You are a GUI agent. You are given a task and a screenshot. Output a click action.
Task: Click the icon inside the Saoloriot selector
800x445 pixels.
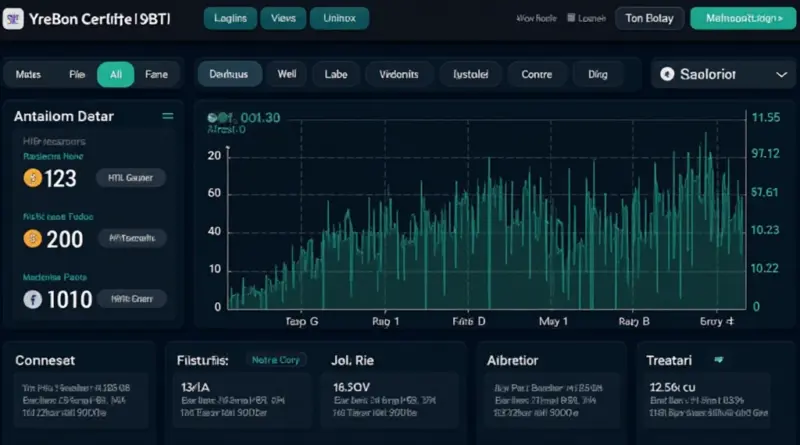click(x=668, y=74)
